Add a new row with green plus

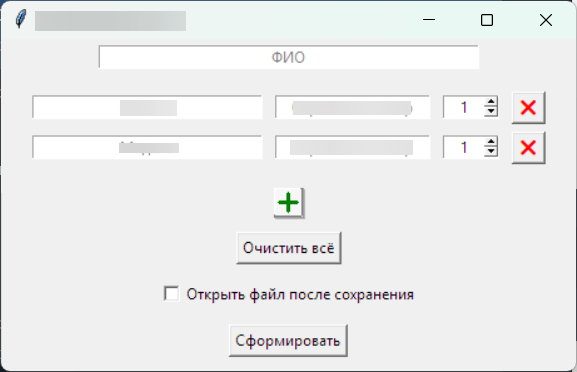click(x=289, y=203)
